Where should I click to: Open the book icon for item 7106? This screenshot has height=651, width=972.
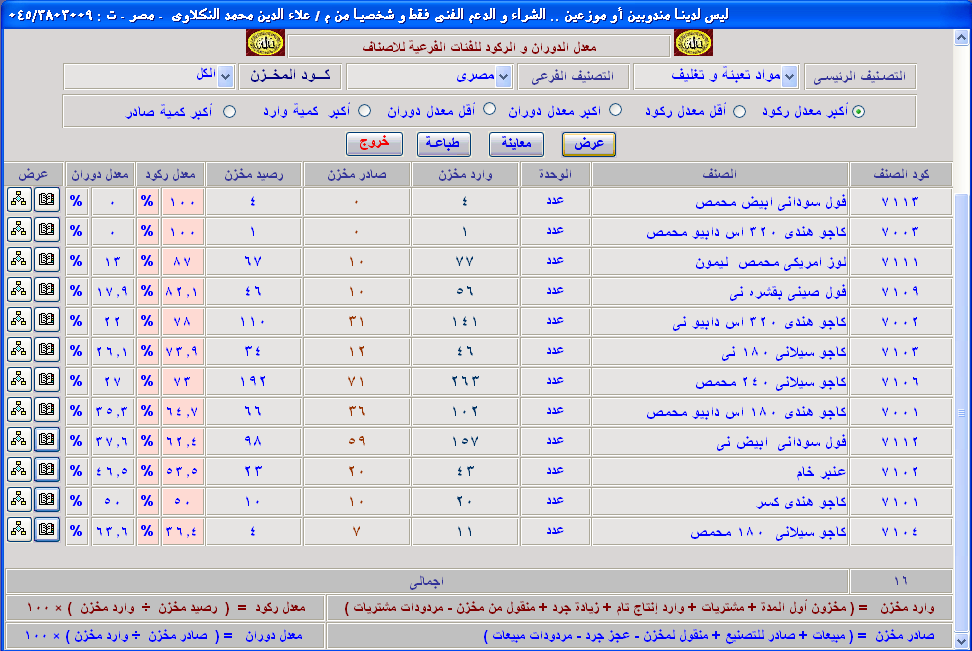(47, 380)
